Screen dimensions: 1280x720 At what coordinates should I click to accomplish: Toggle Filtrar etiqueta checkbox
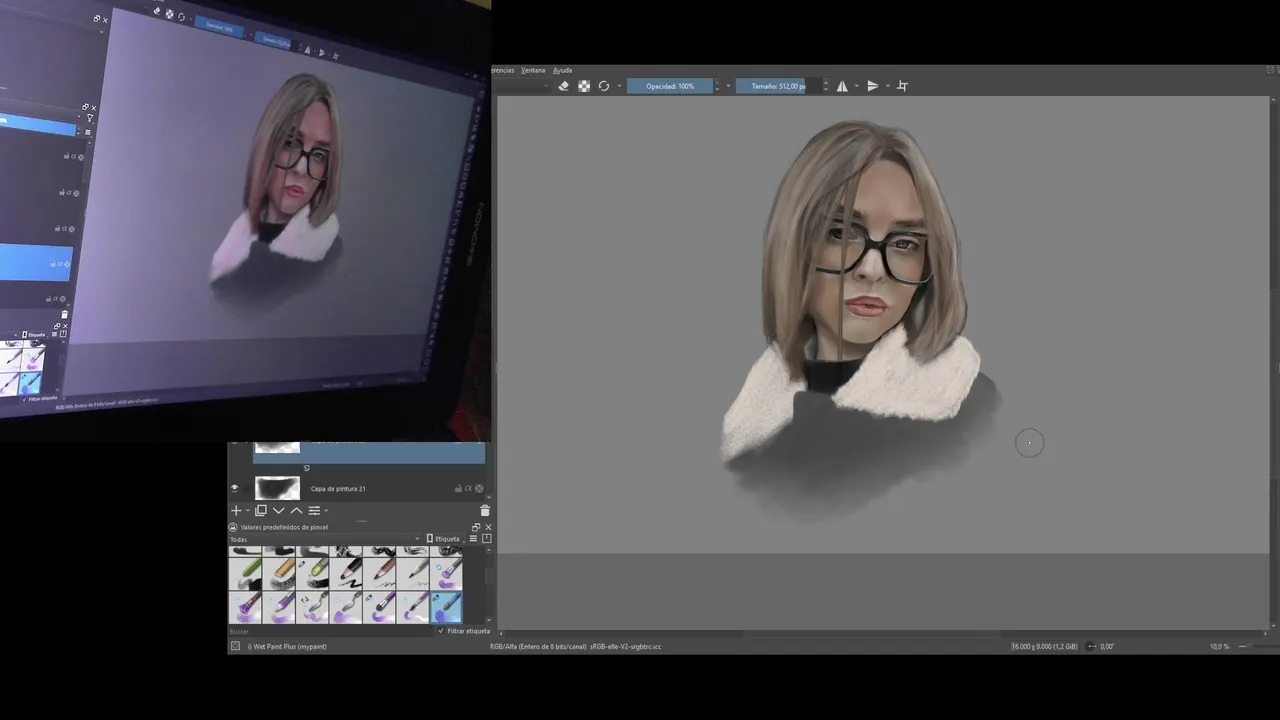pos(464,631)
